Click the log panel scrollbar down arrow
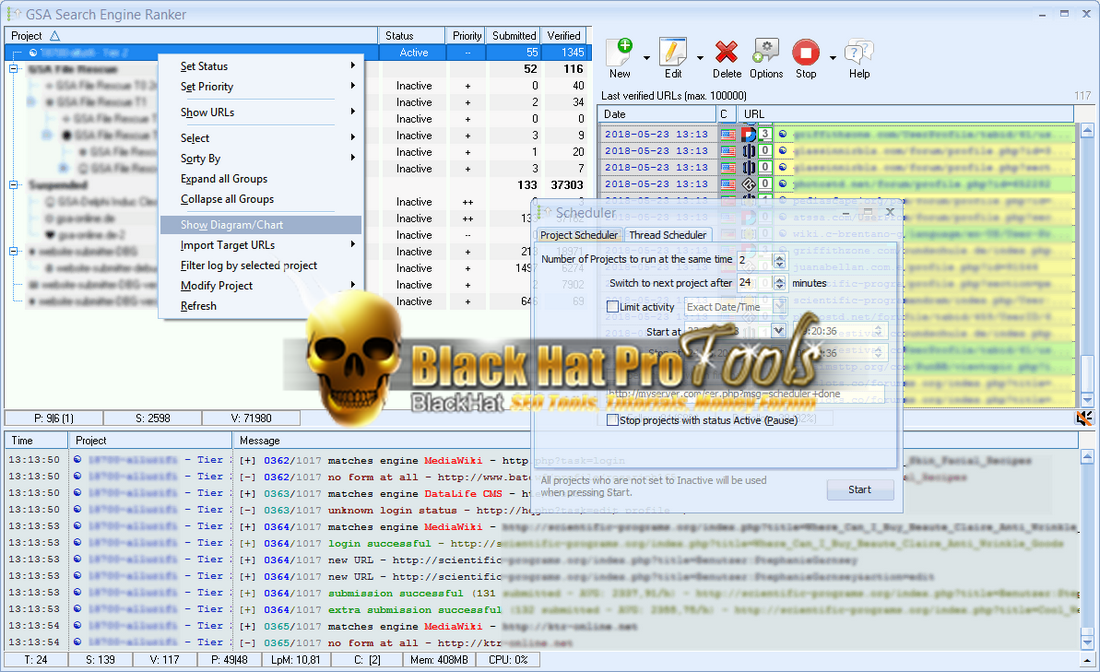 1087,642
